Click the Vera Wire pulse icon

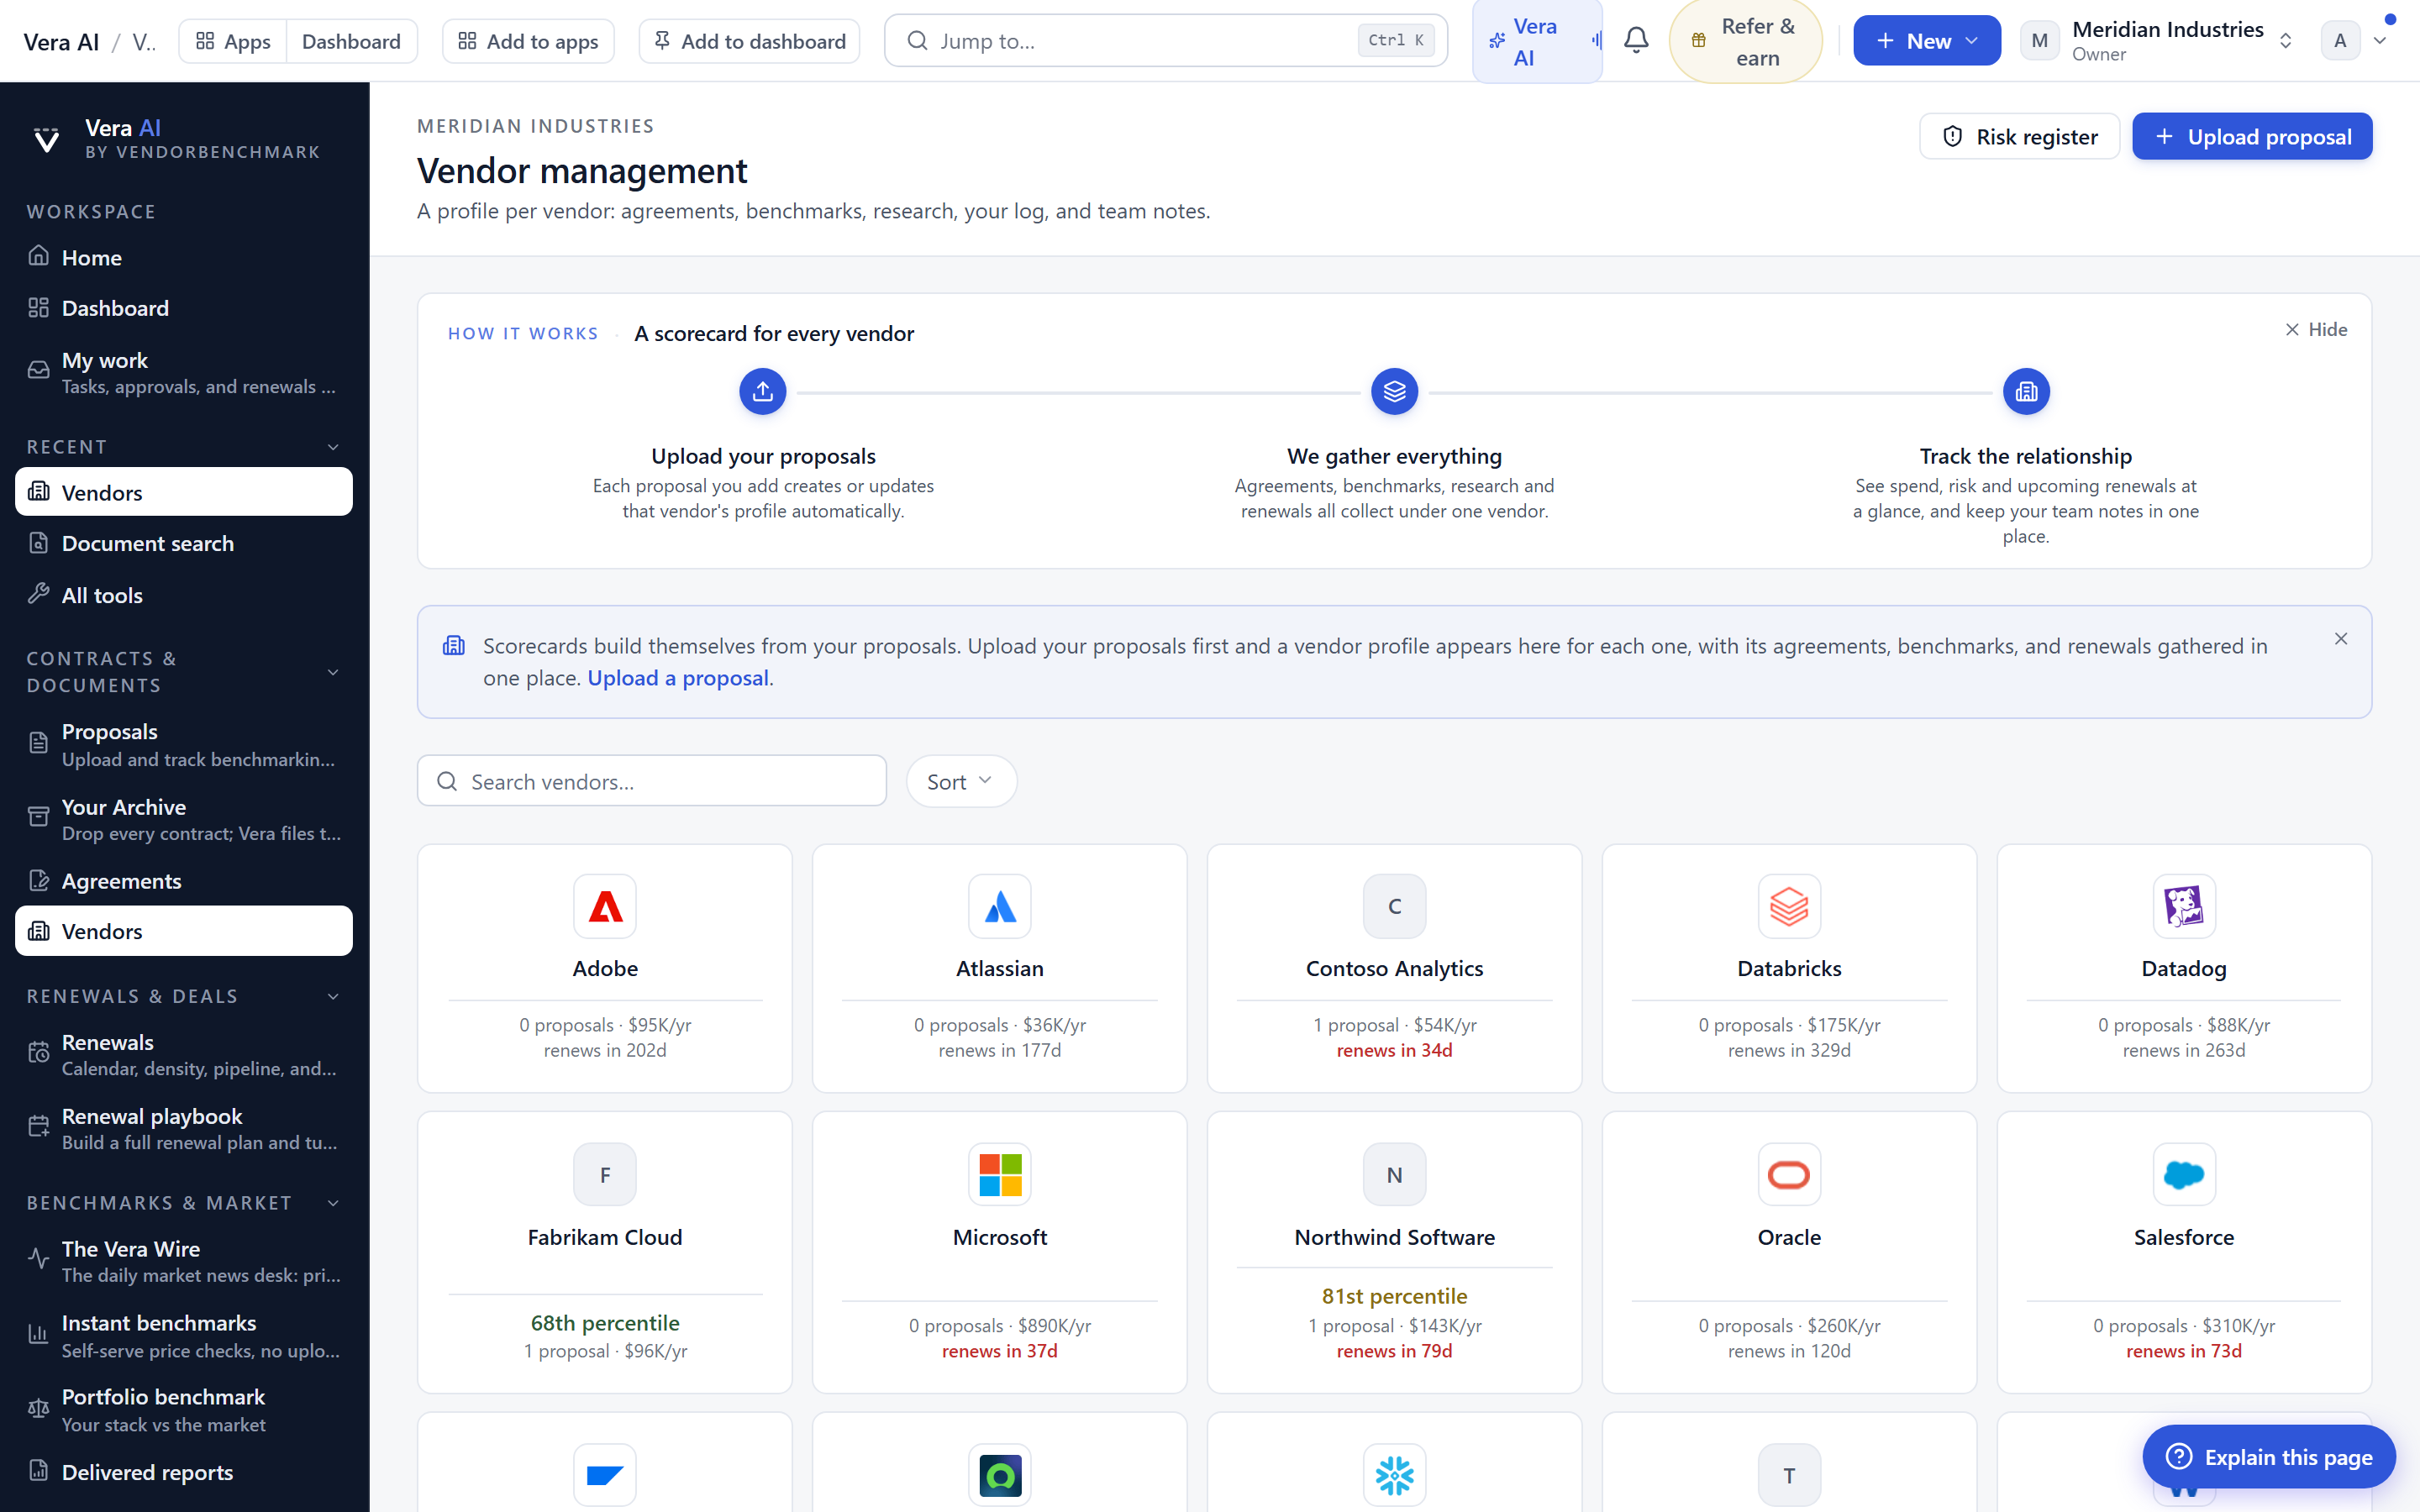click(38, 1259)
